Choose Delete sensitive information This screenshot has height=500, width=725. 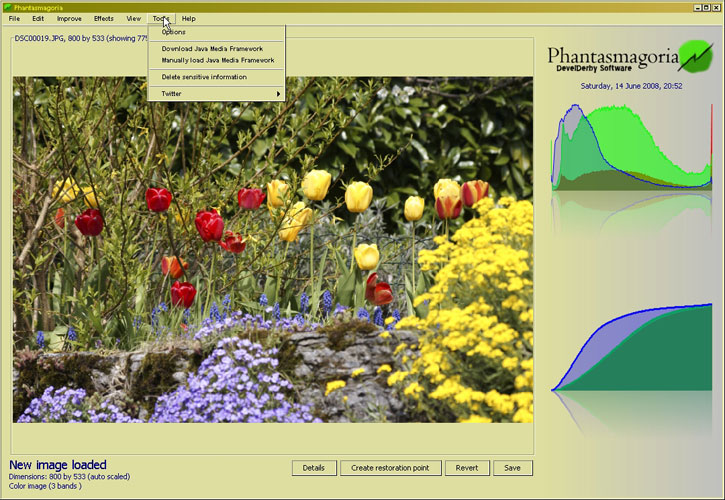204,77
